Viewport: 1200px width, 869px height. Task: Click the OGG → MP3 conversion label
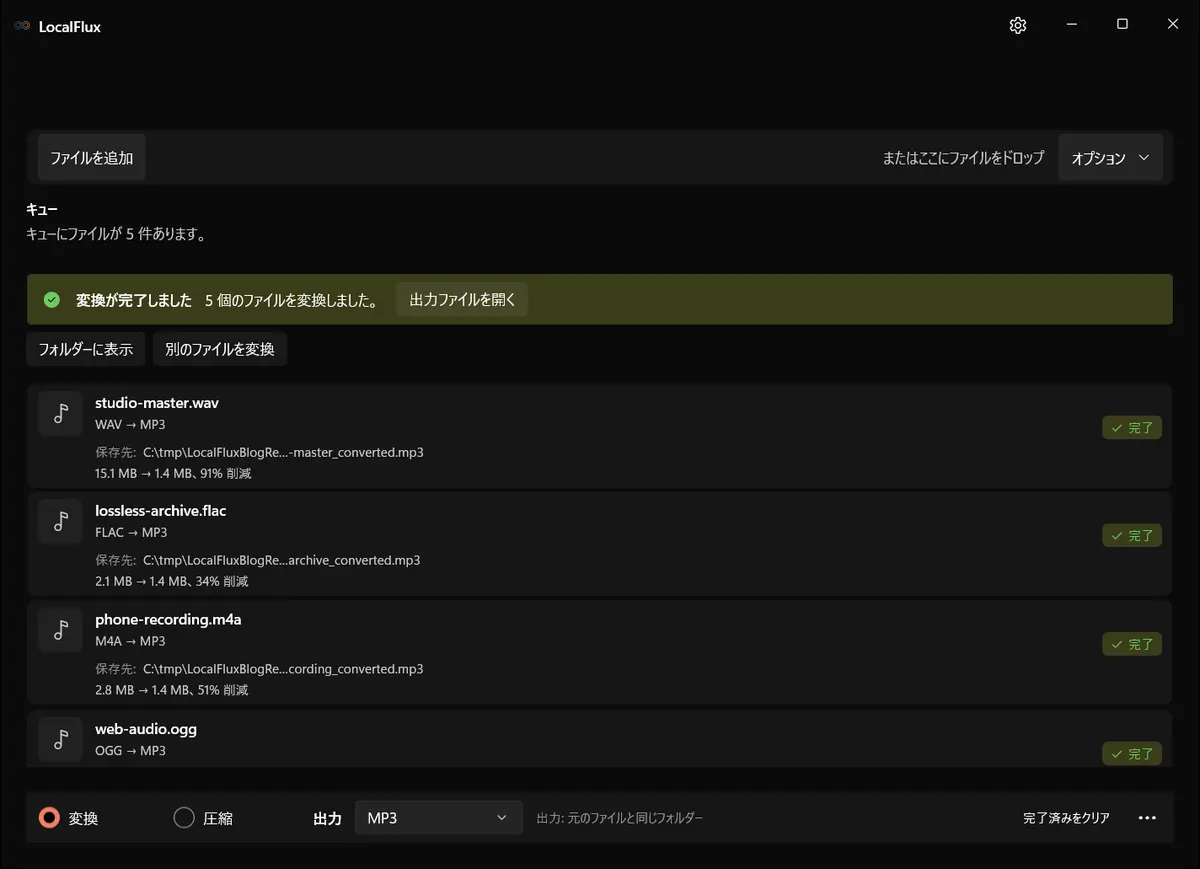coord(130,750)
